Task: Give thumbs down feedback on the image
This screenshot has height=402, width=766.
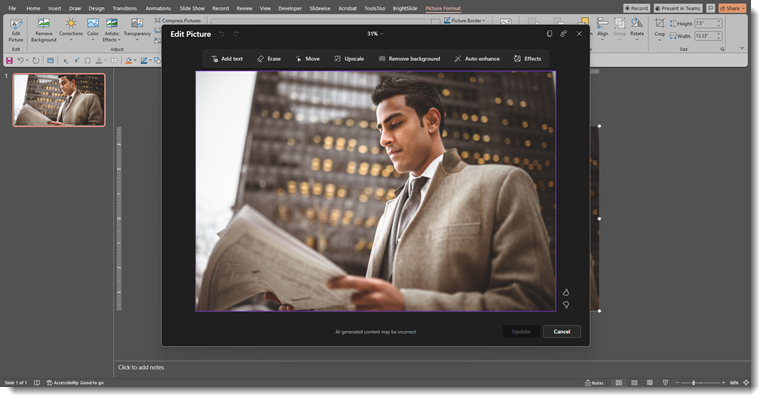Action: 566,305
